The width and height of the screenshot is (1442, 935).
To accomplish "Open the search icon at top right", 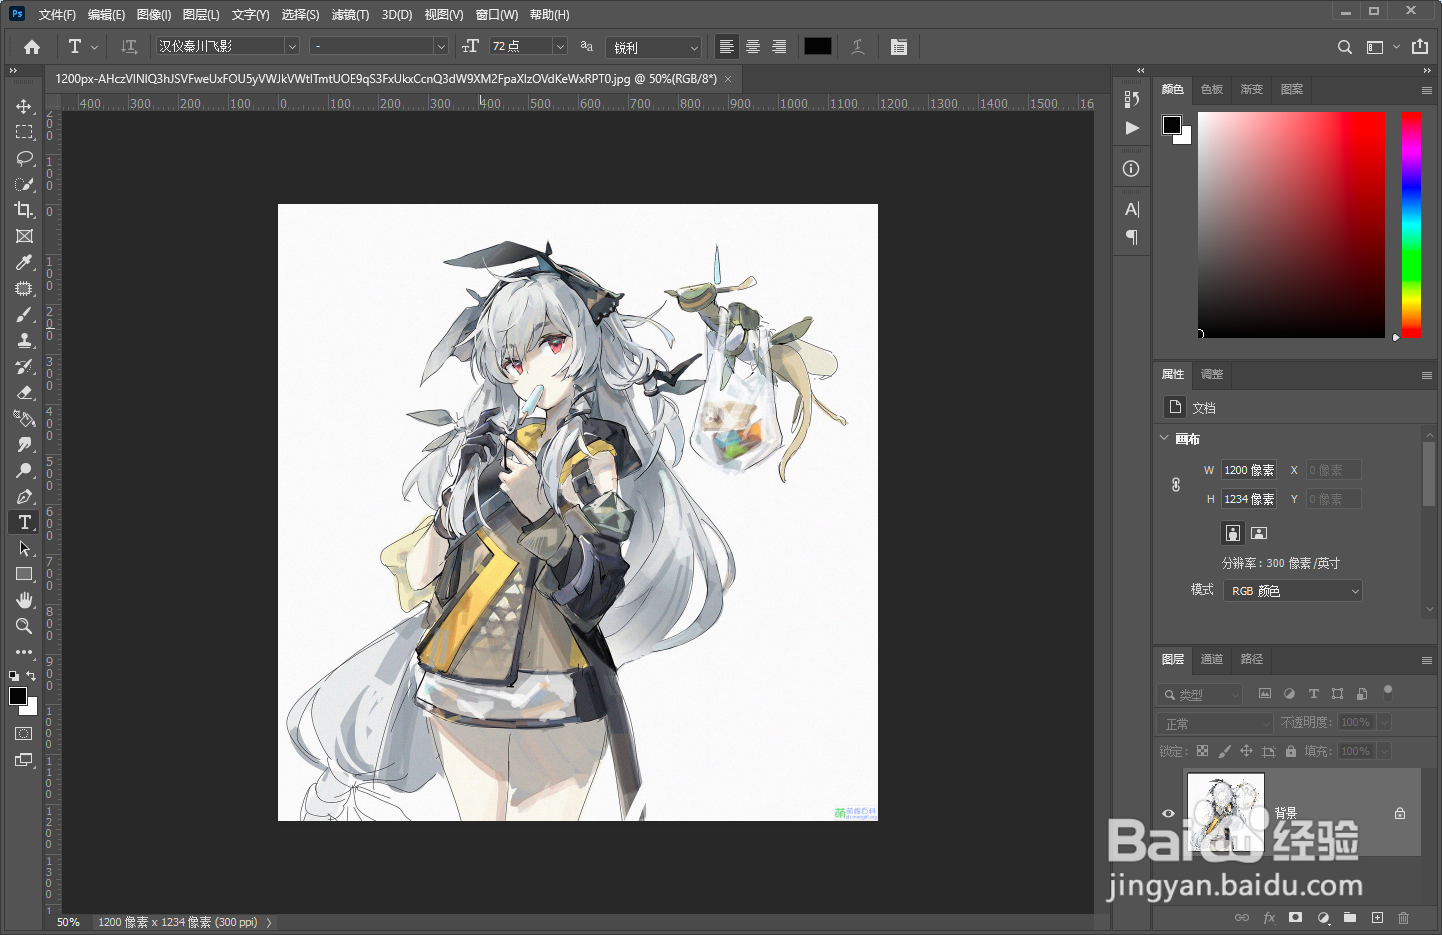I will pyautogui.click(x=1345, y=47).
